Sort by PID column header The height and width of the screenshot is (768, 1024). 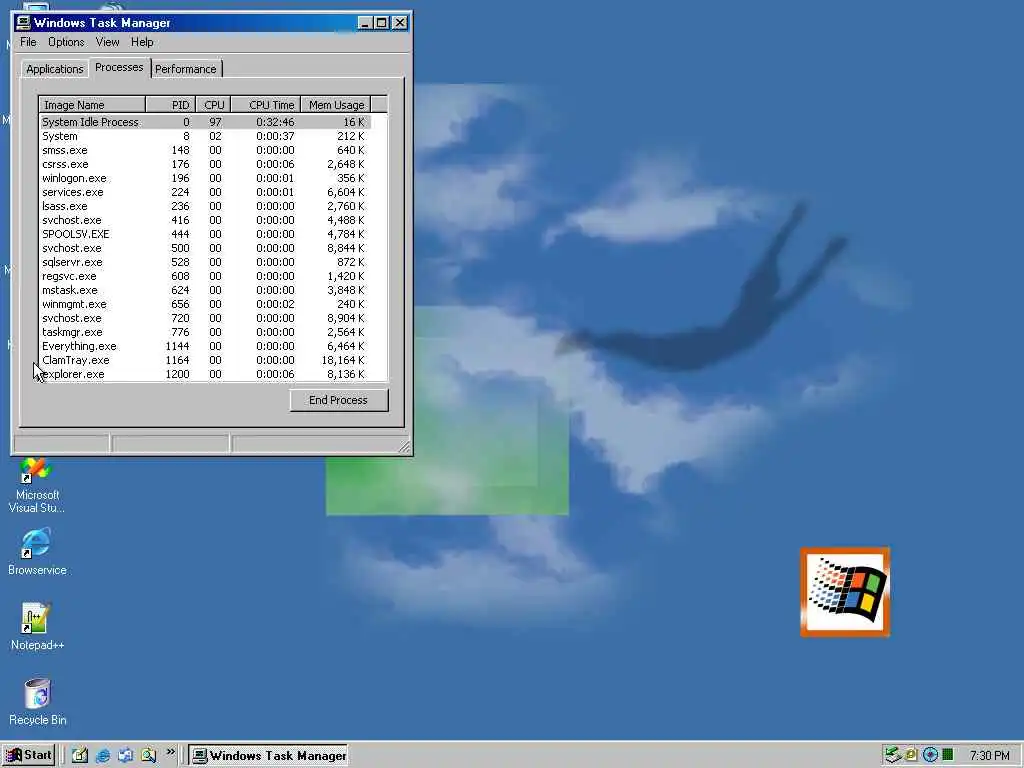[x=170, y=104]
